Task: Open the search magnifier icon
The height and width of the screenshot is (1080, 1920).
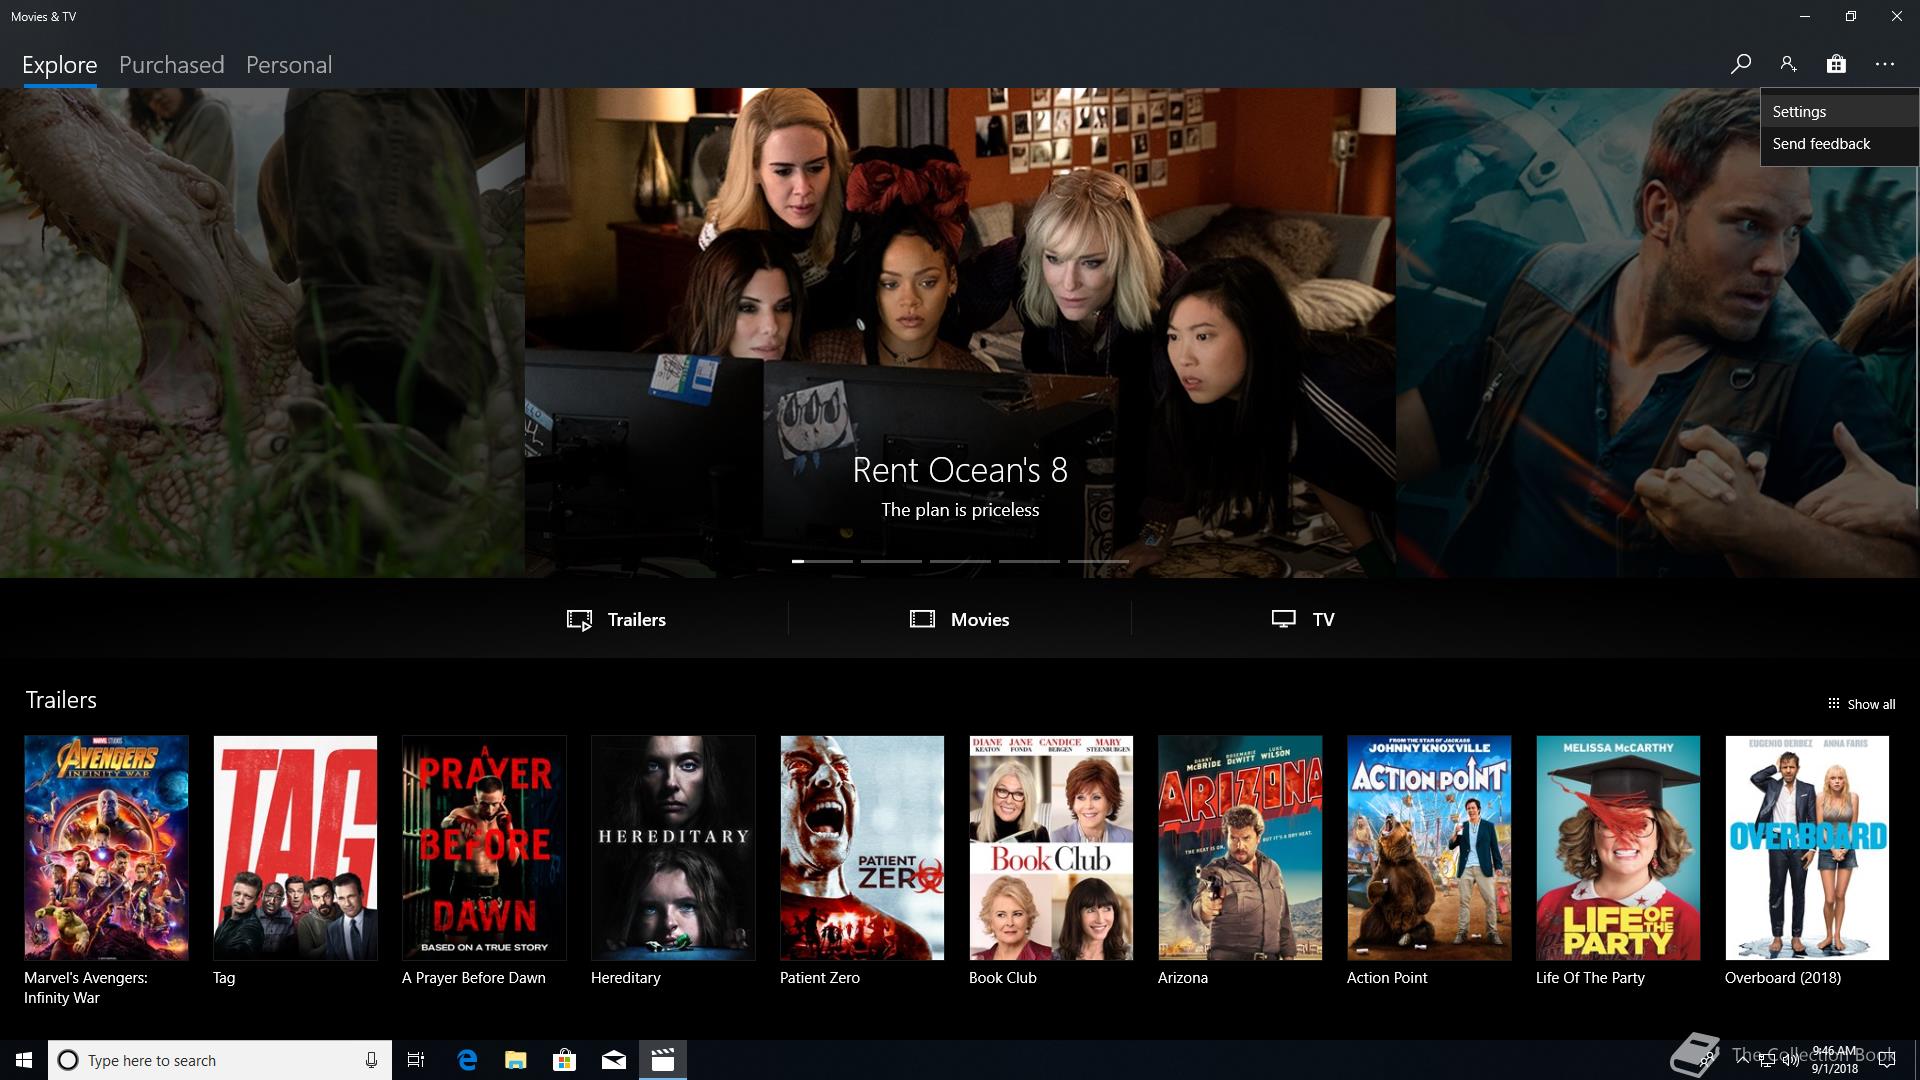Action: coord(1741,64)
